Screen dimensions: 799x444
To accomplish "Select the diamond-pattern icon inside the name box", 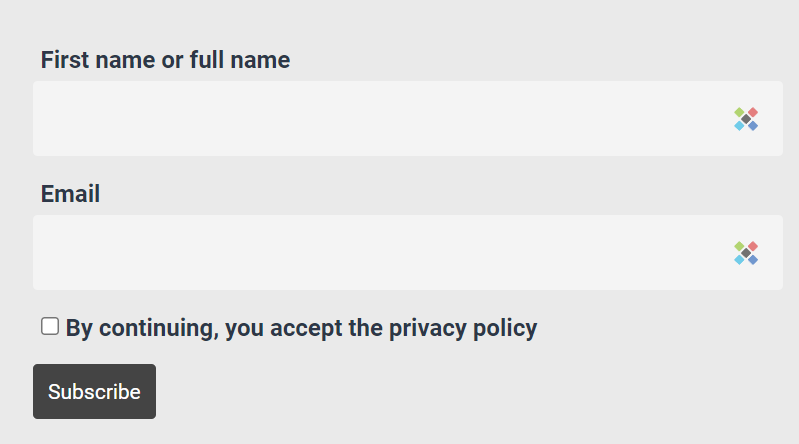I will click(746, 119).
